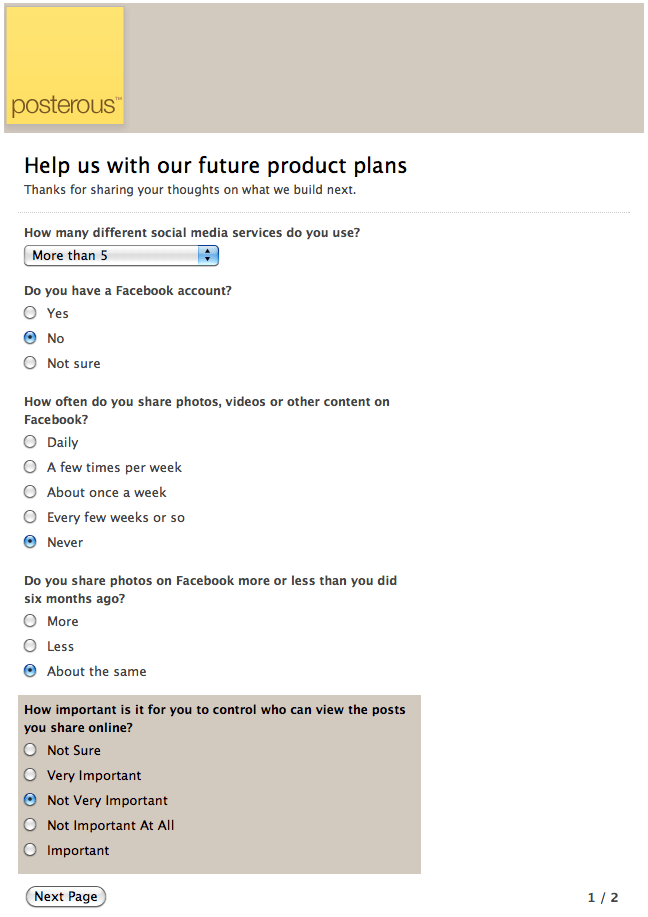Select Never for sharing frequency
Image resolution: width=648 pixels, height=917 pixels.
30,542
